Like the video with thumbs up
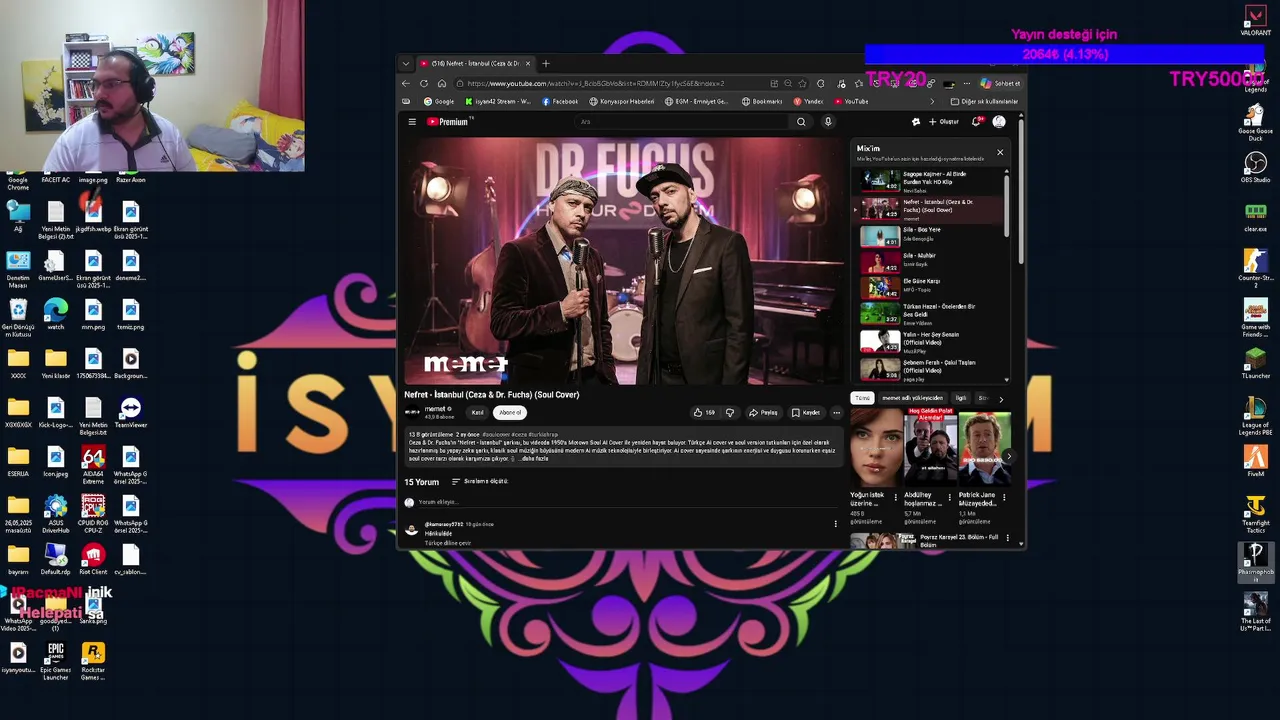The width and height of the screenshot is (1280, 720). click(704, 412)
